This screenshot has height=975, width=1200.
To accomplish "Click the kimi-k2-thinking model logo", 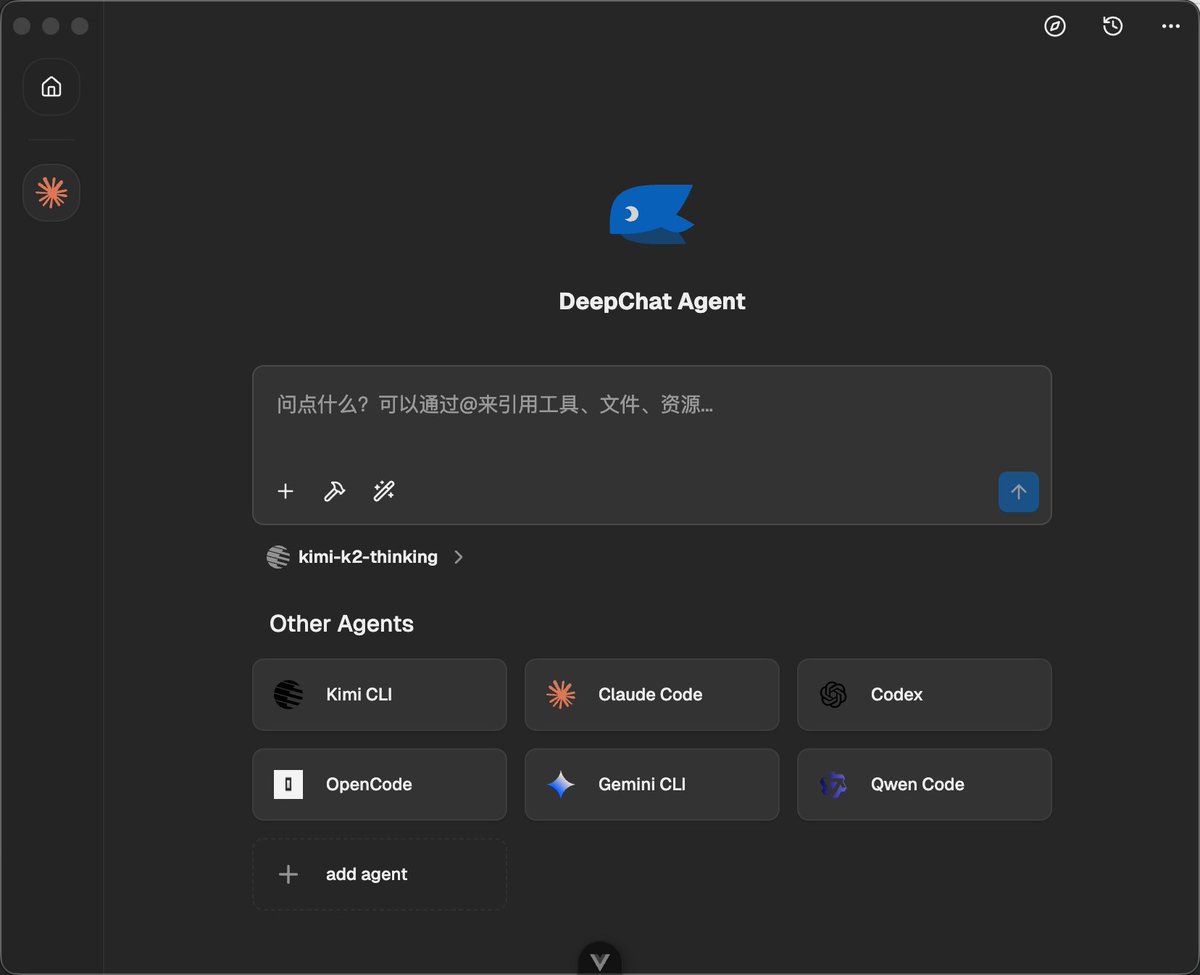I will click(x=277, y=557).
